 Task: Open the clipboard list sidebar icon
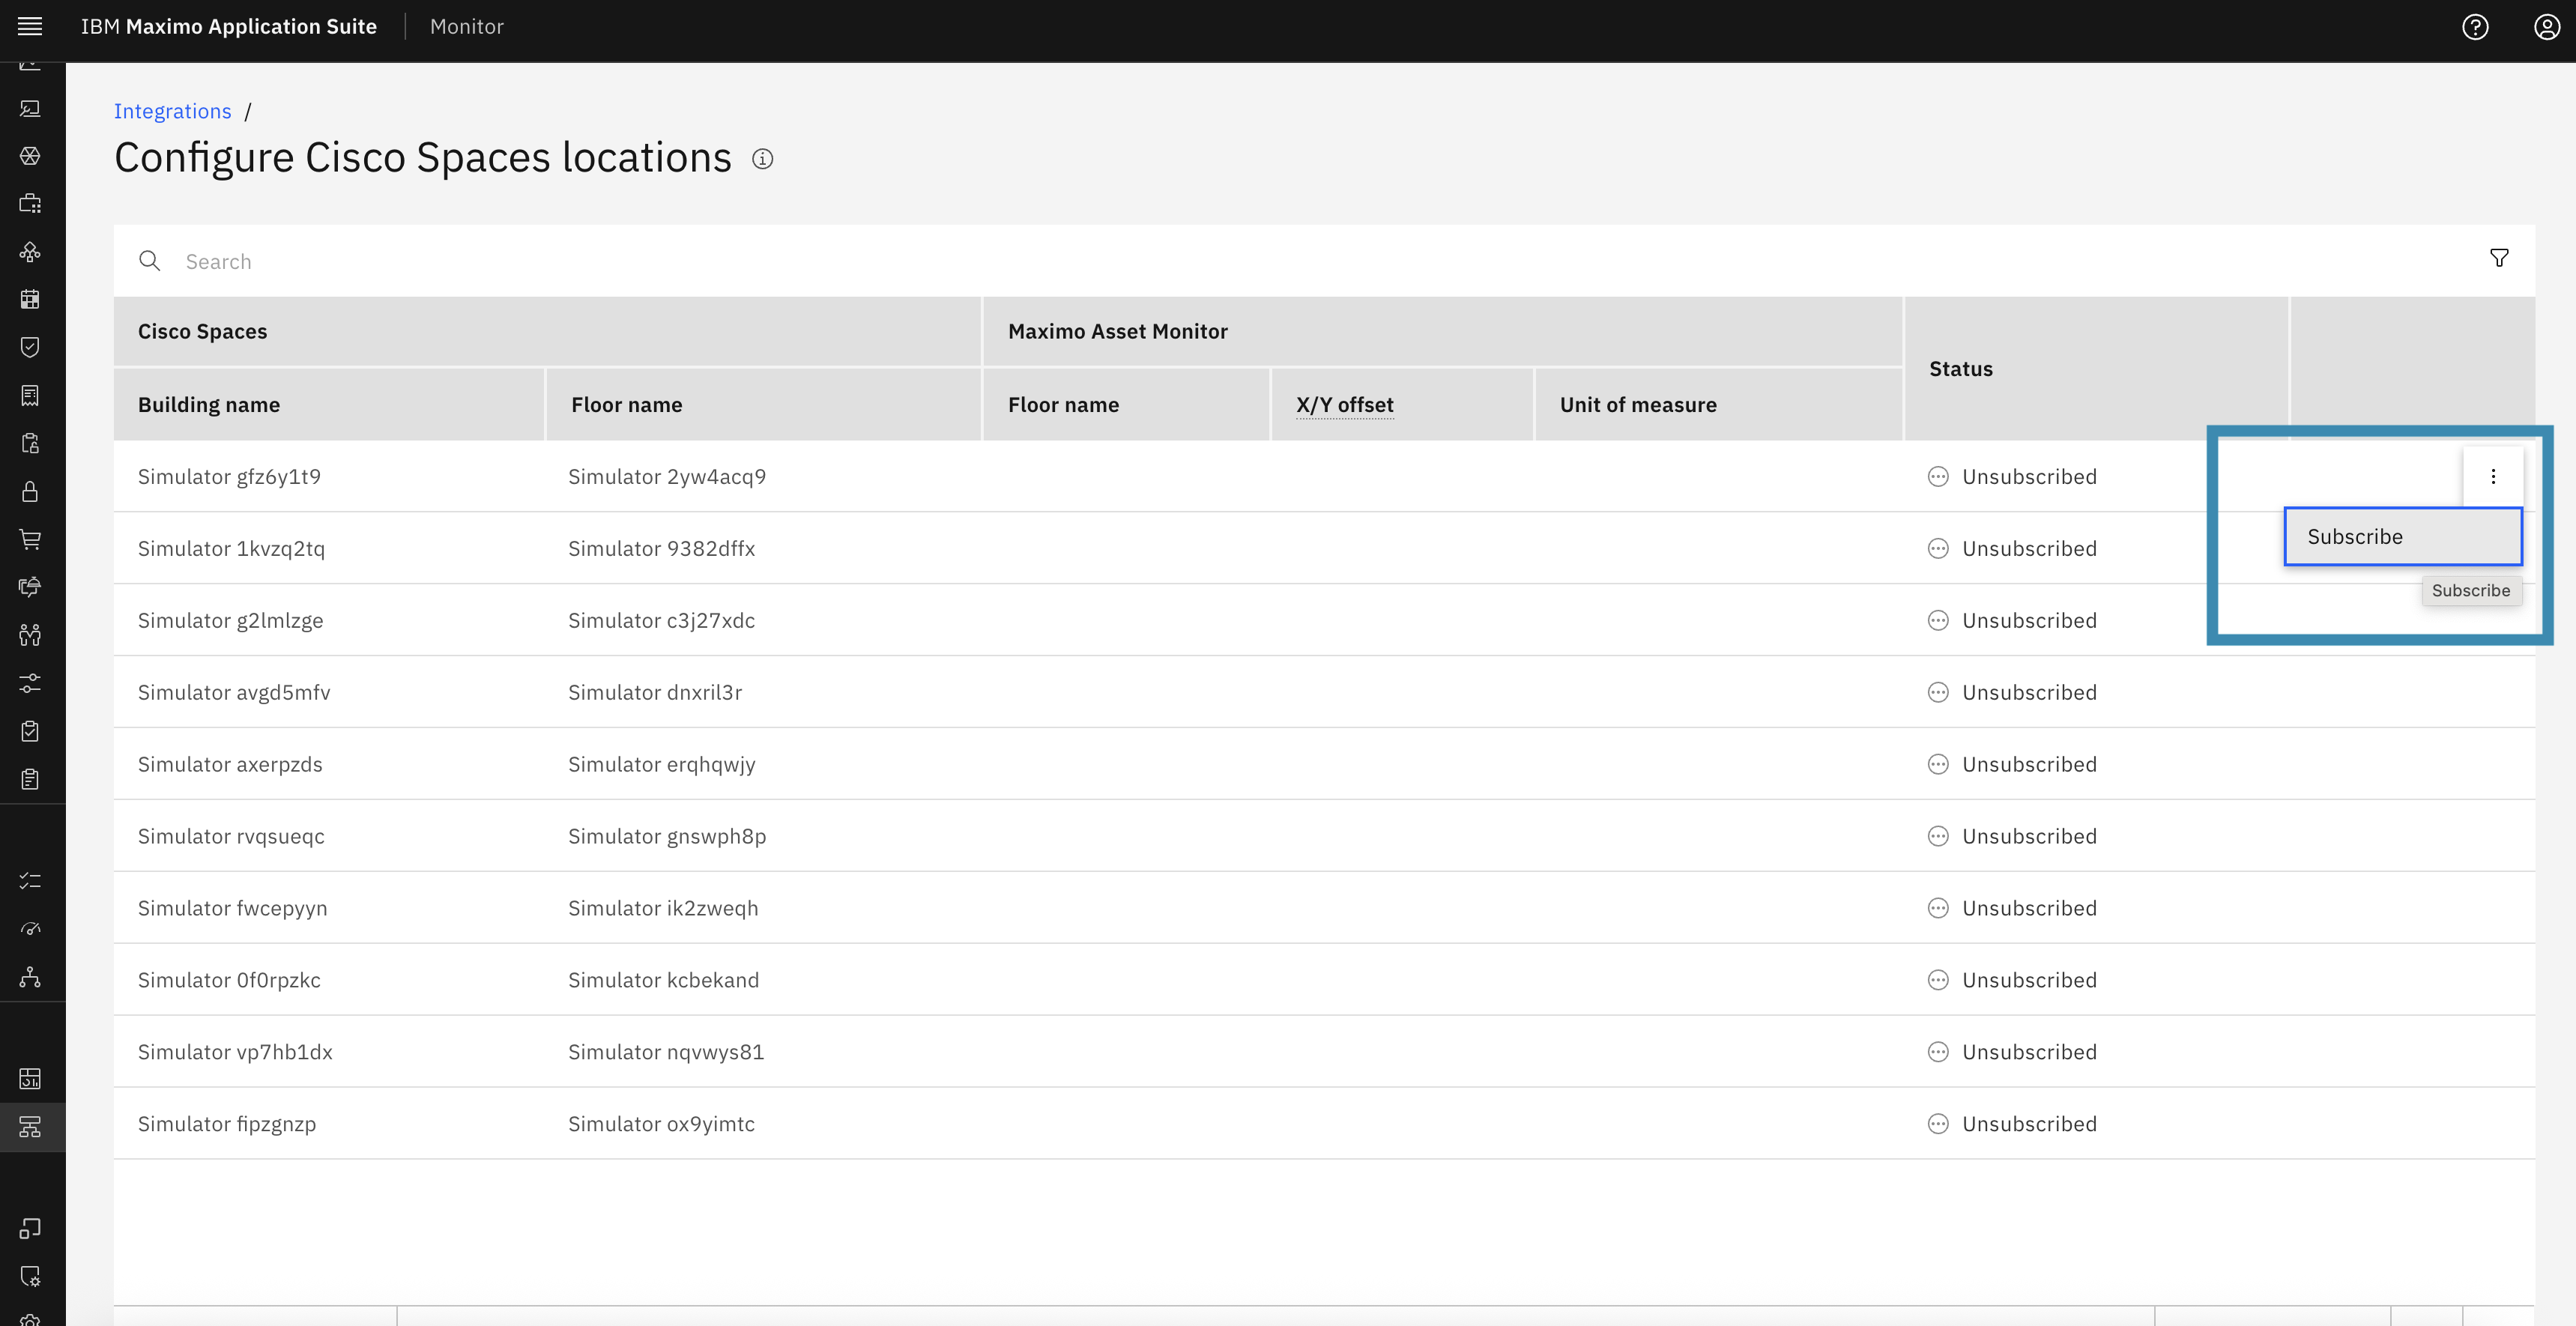(30, 779)
